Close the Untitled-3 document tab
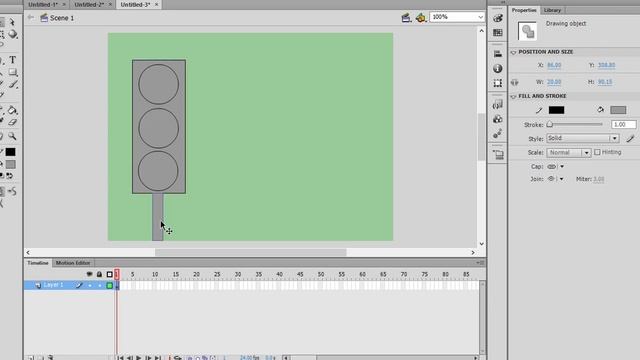Viewport: 640px width, 360px height. click(x=156, y=4)
